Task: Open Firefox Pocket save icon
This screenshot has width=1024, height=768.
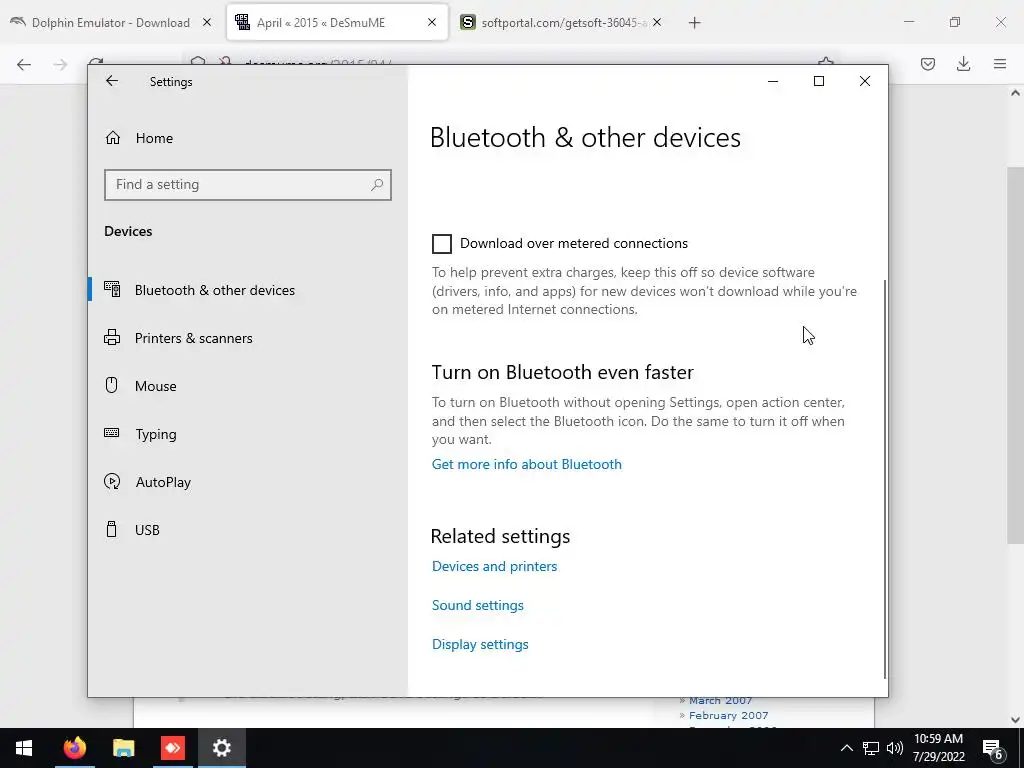Action: [x=928, y=64]
